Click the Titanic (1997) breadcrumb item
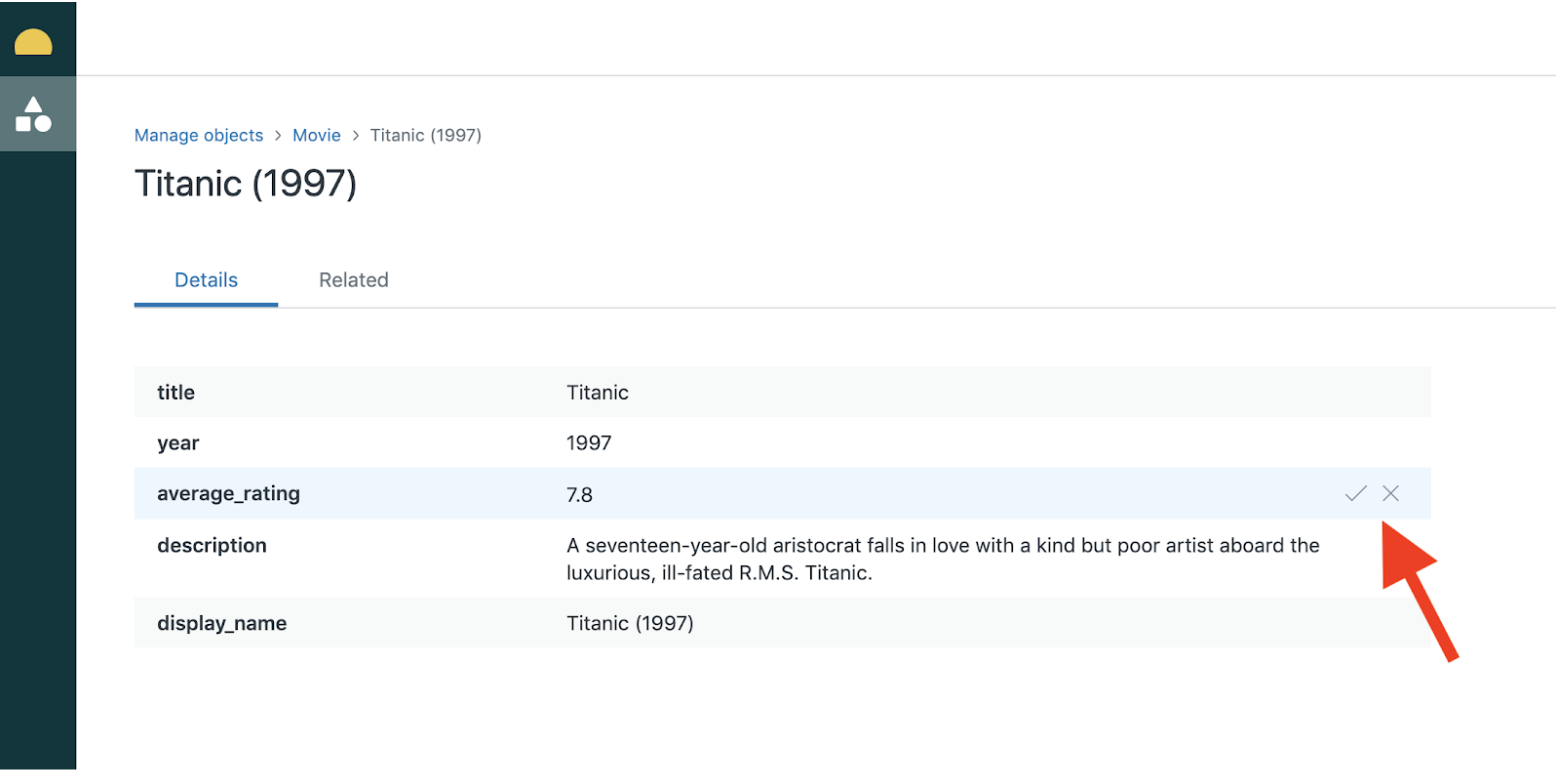 [x=426, y=135]
